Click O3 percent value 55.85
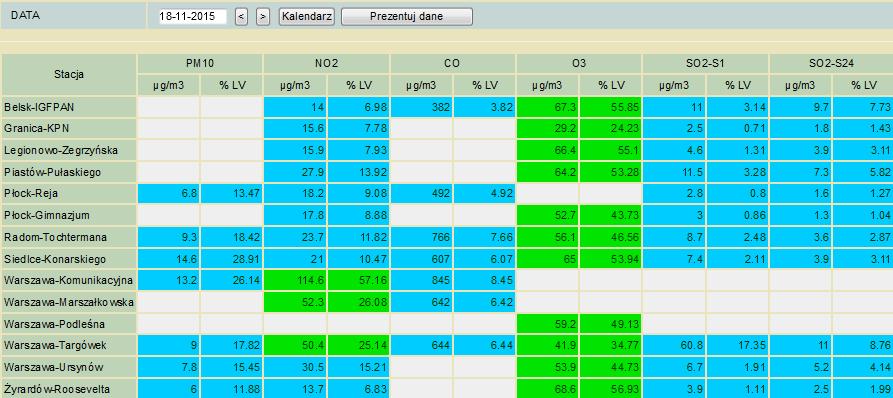Screen dimensions: 893x398 (611, 106)
